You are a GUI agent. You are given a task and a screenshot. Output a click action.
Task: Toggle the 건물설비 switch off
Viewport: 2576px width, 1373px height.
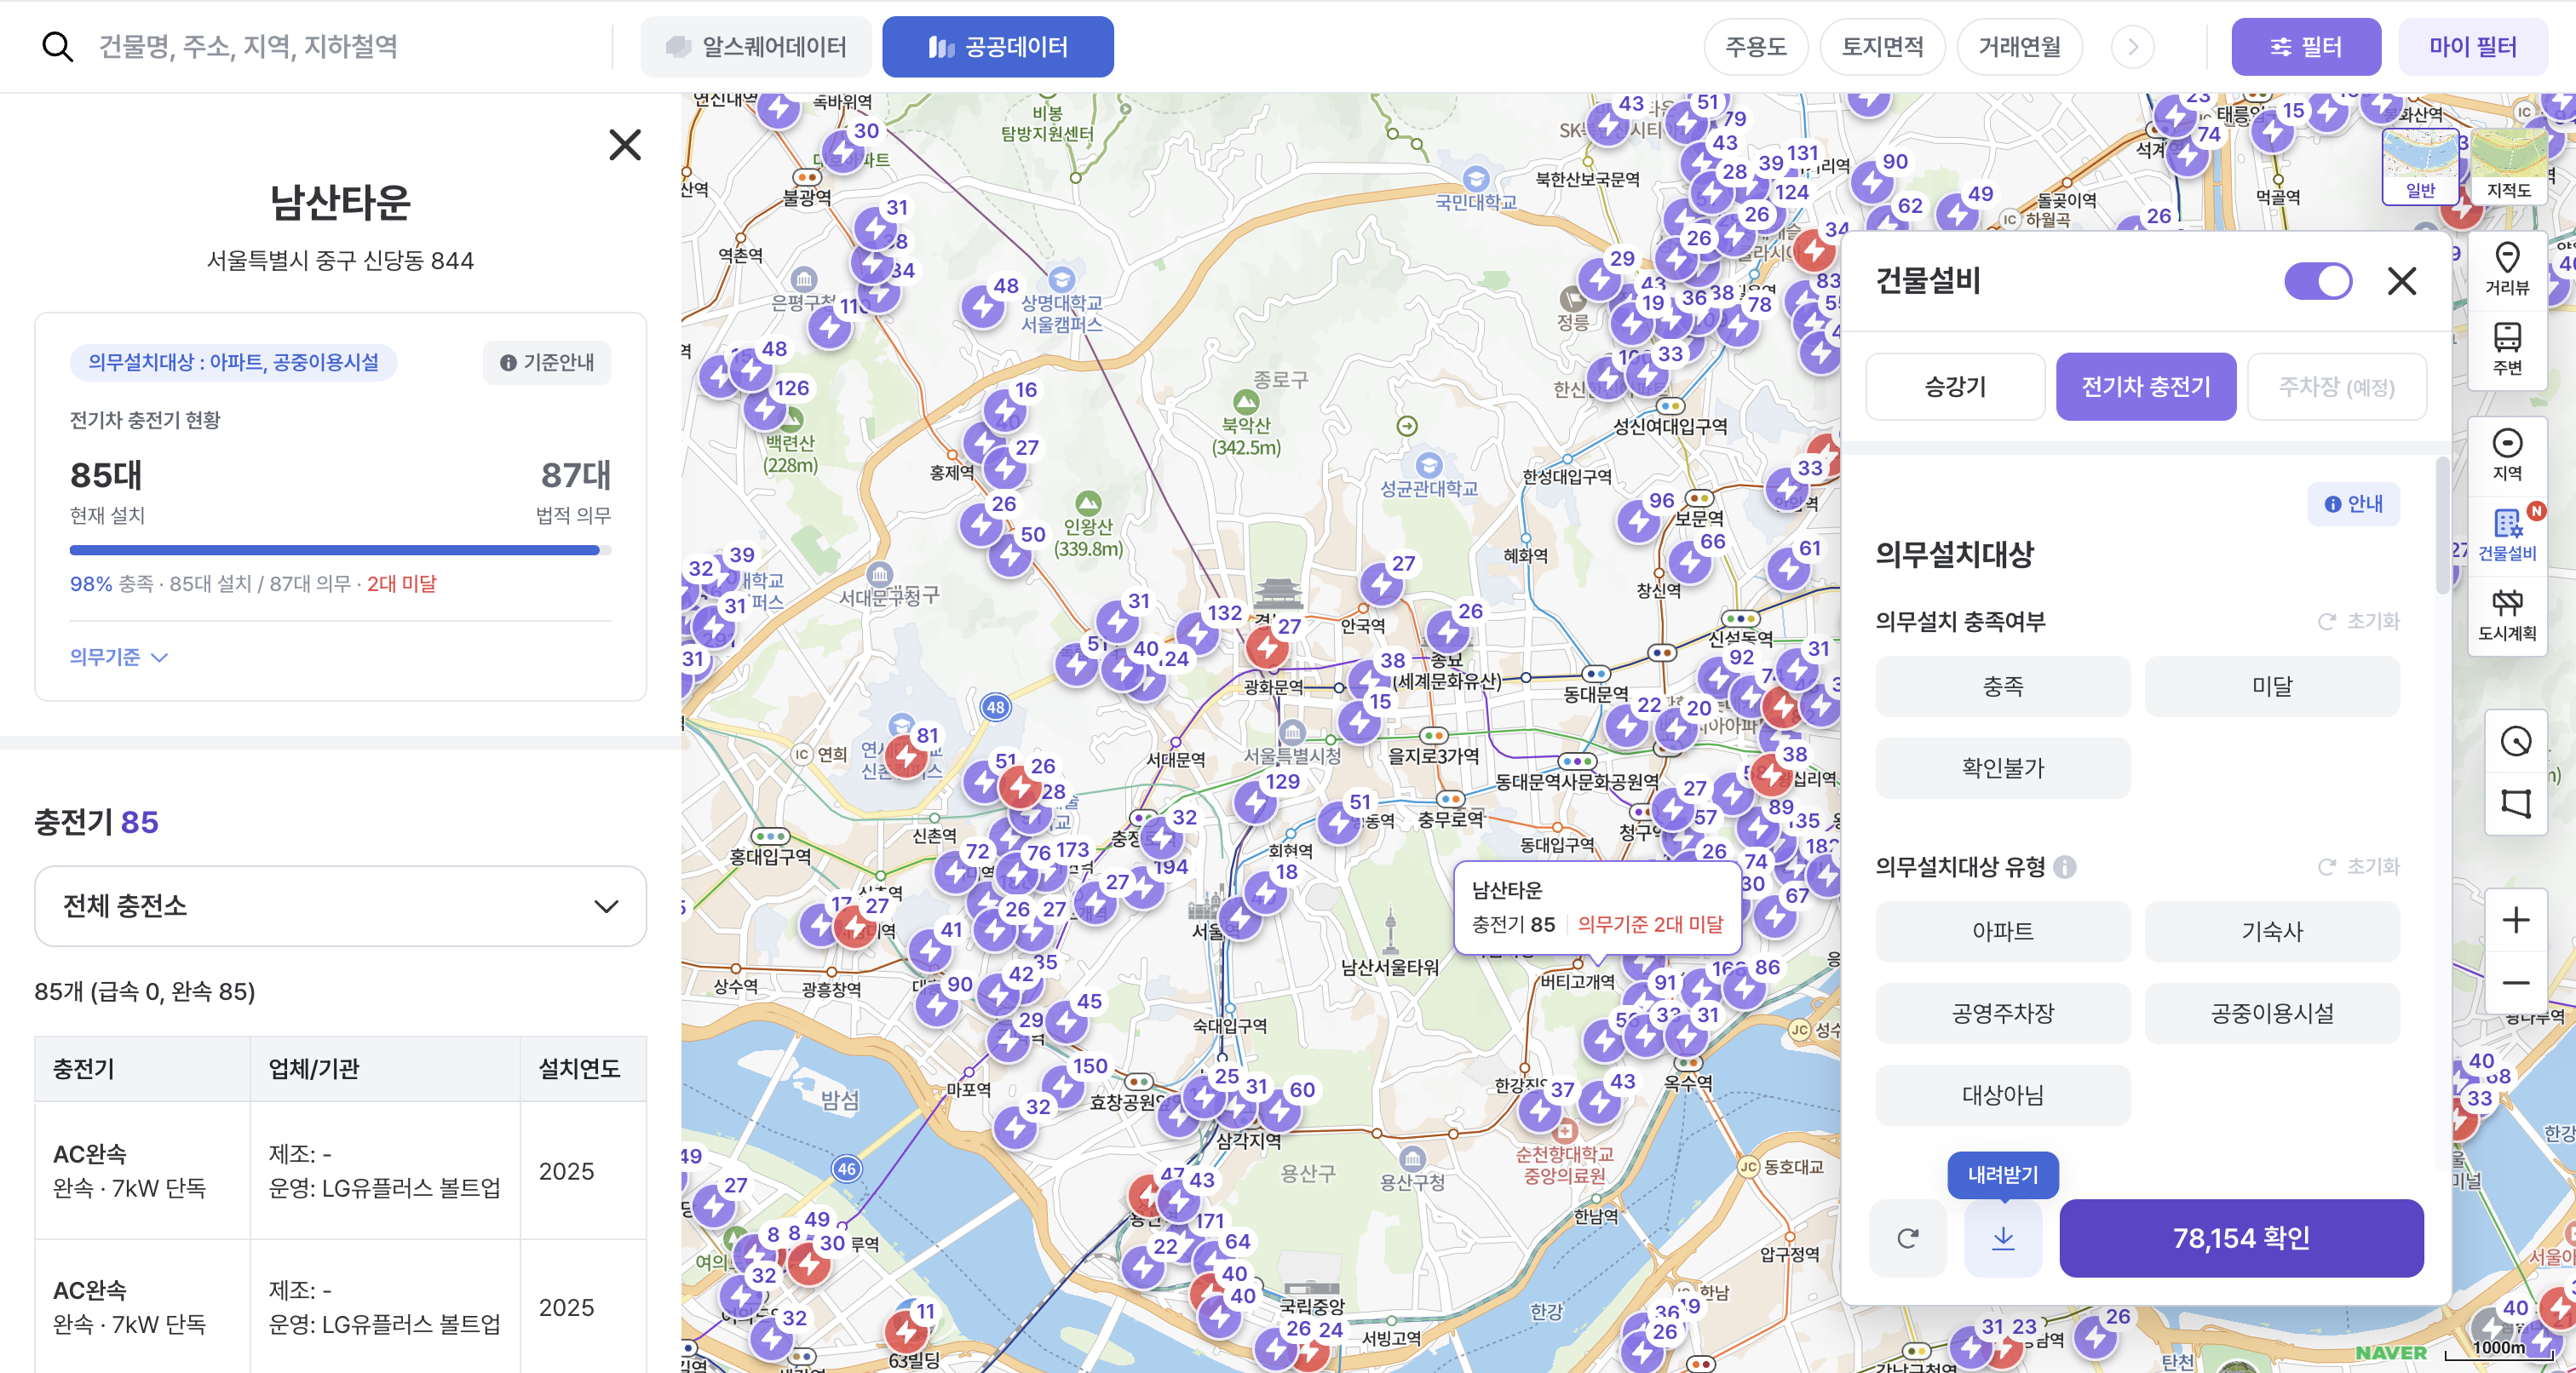2317,281
